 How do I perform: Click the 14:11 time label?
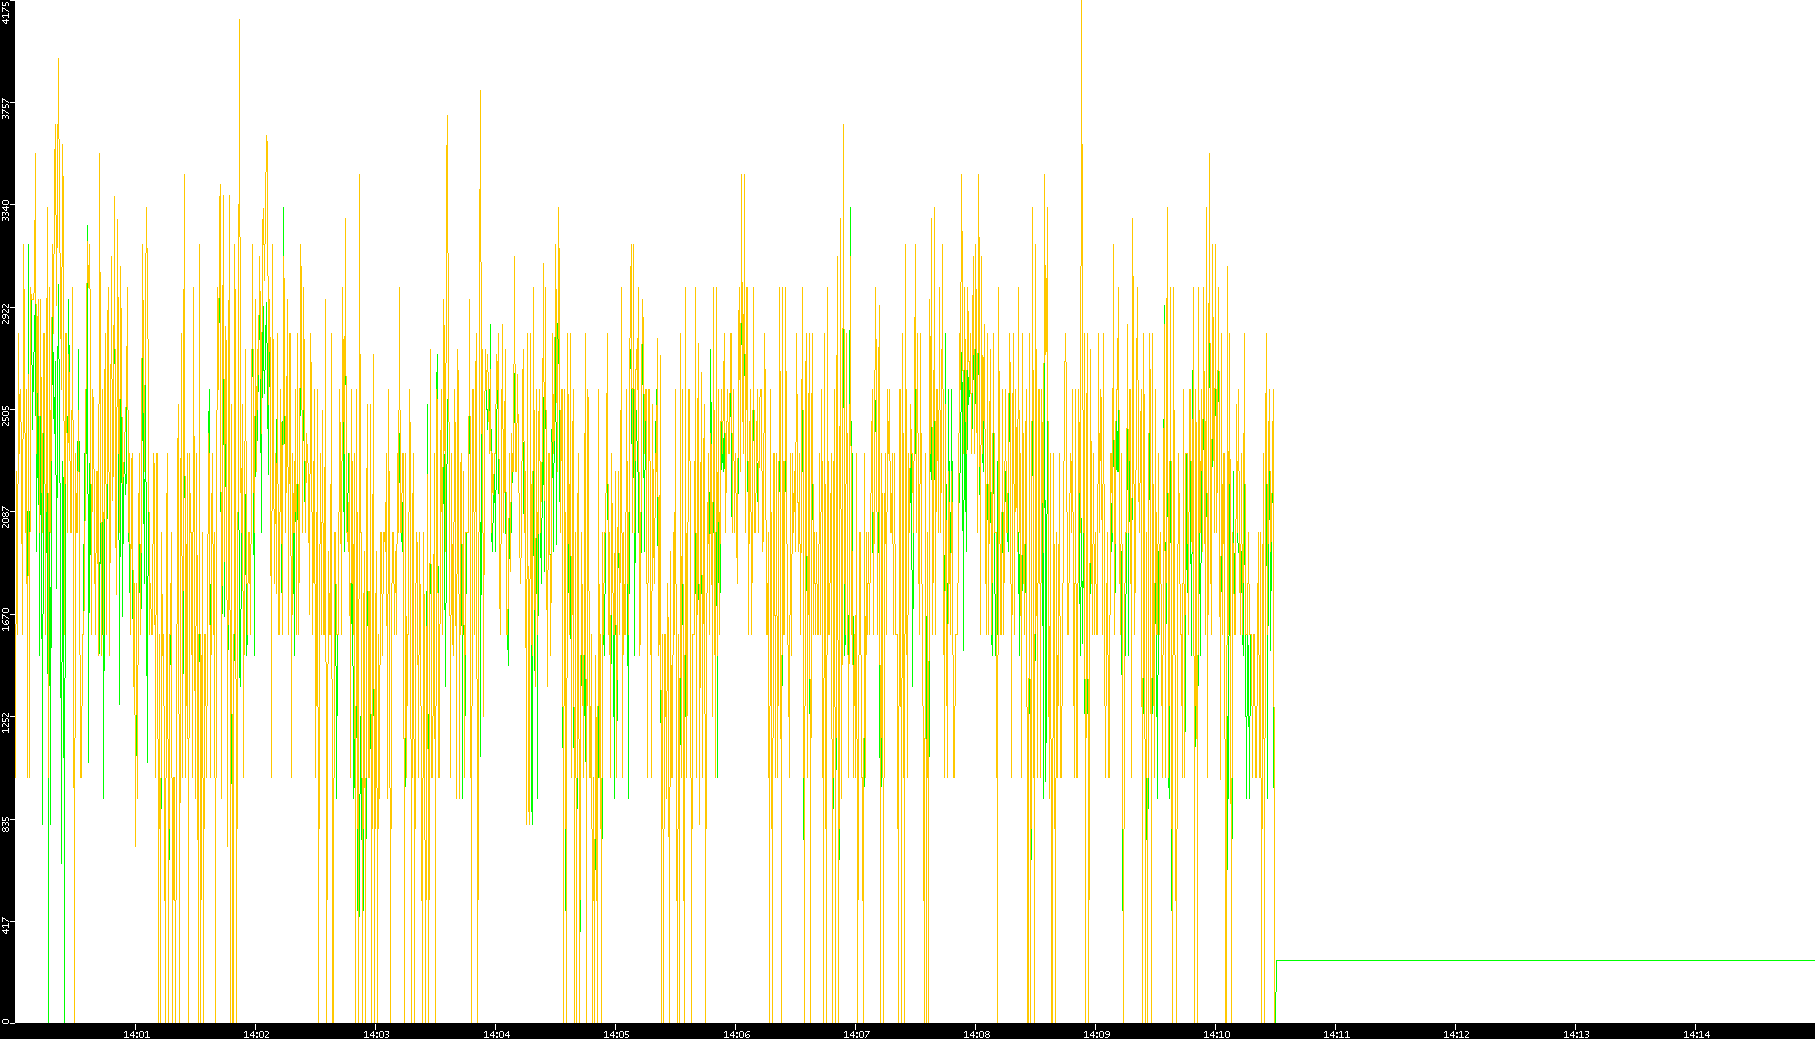[x=1336, y=1033]
